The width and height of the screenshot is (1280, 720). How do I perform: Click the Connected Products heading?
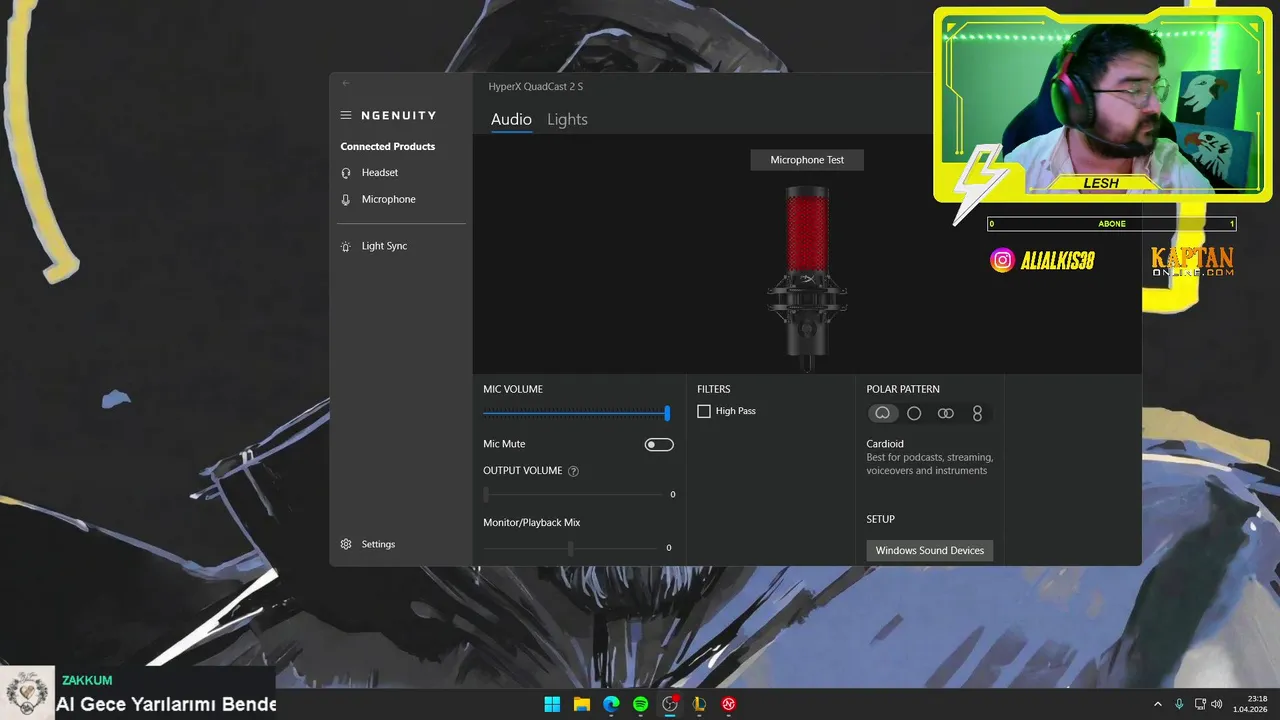coord(388,146)
